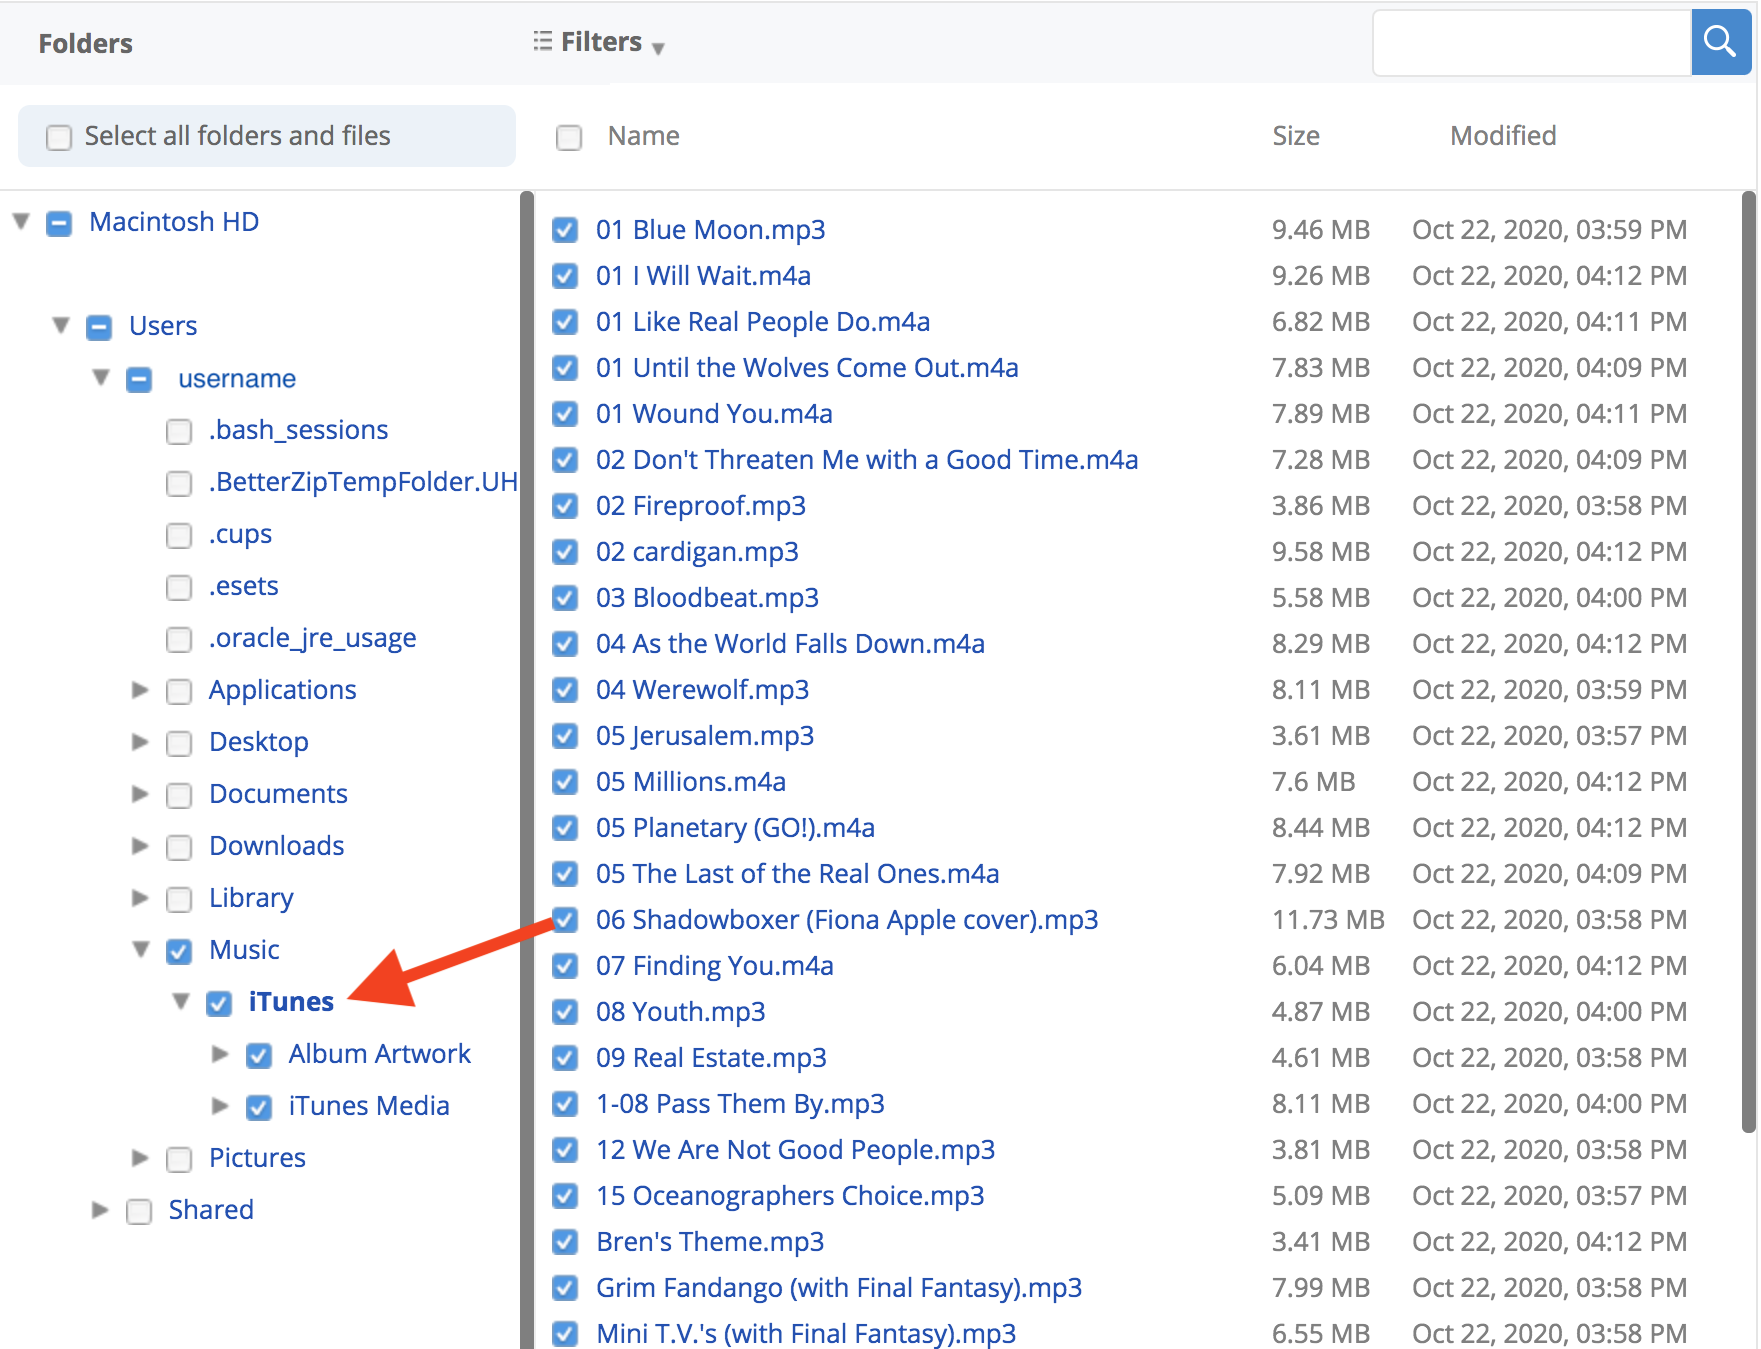Click the Filters list icon
The image size is (1761, 1349).
[542, 41]
